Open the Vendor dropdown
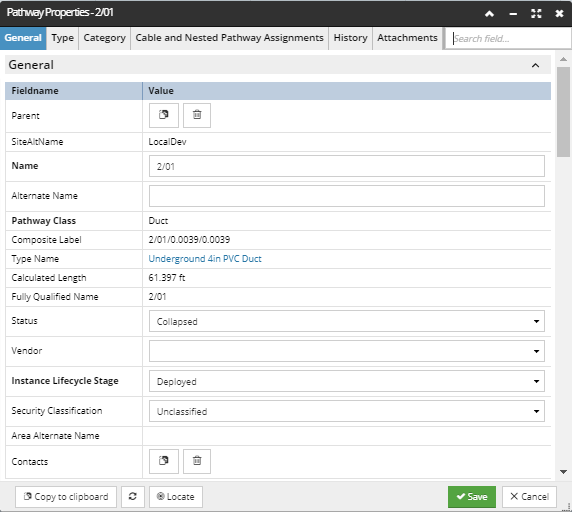572x512 pixels. [x=347, y=351]
